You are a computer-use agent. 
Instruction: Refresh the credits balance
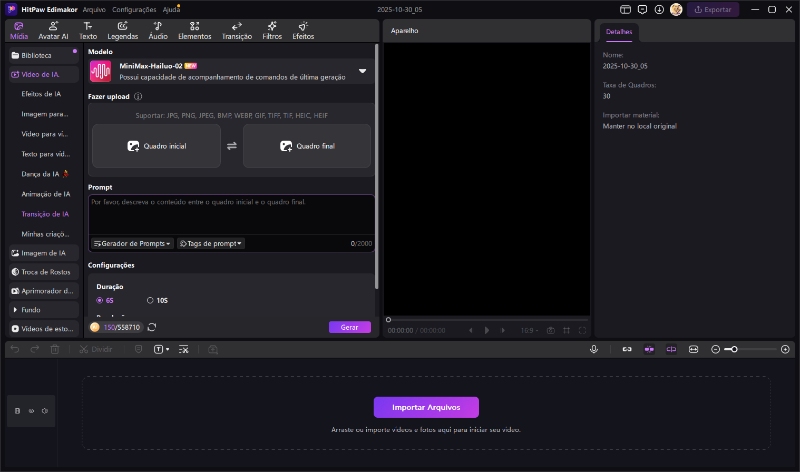[x=152, y=327]
